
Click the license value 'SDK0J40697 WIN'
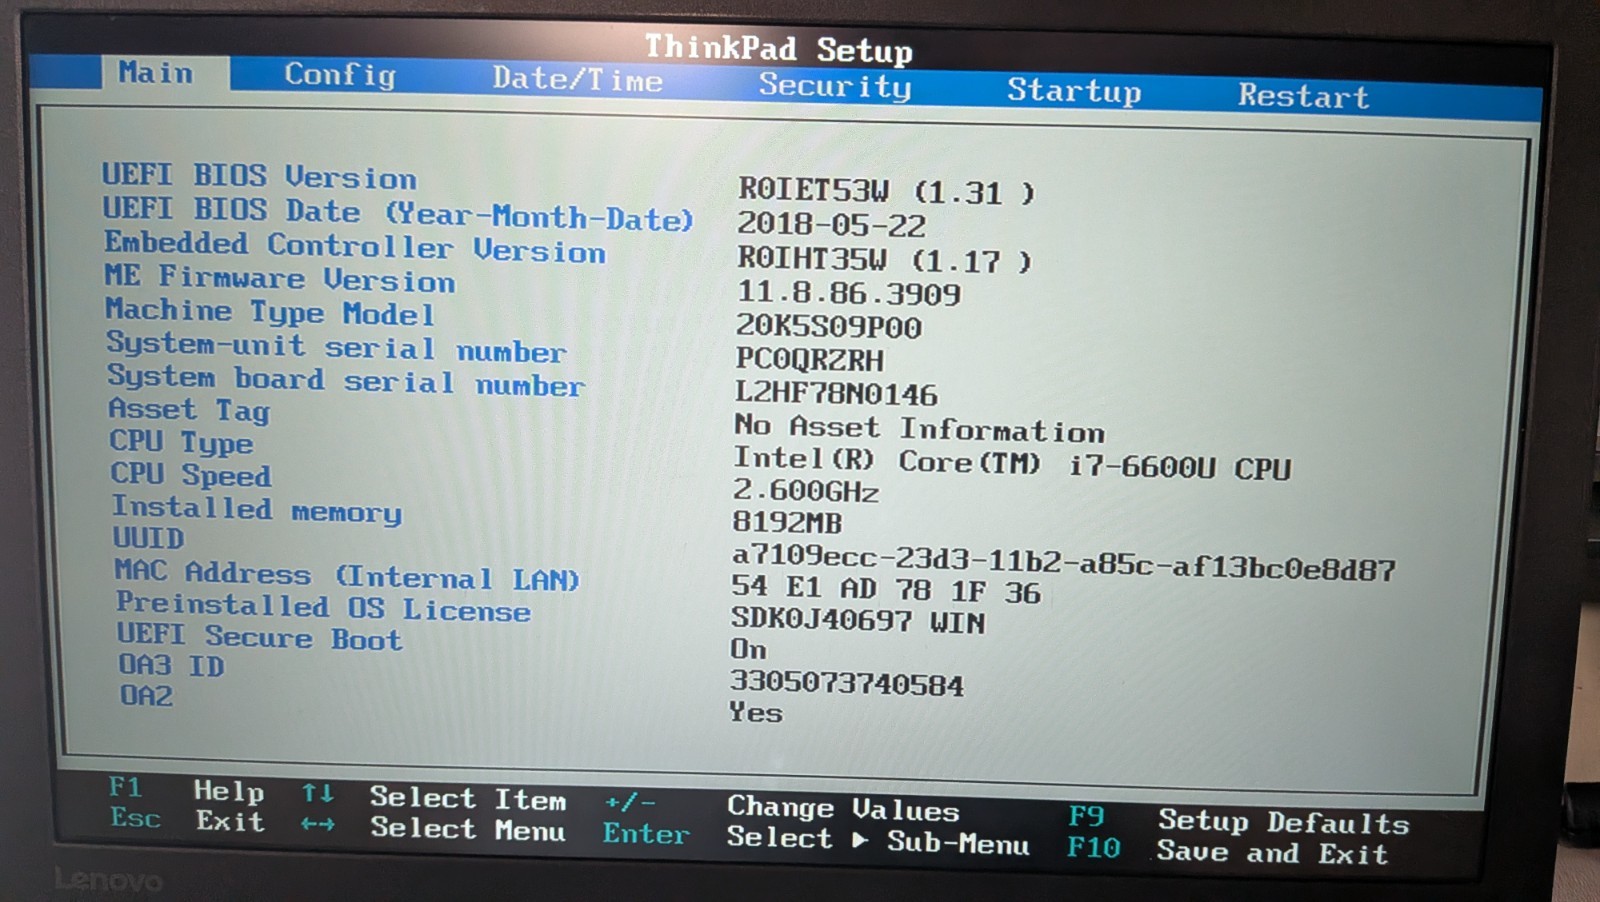pos(857,620)
